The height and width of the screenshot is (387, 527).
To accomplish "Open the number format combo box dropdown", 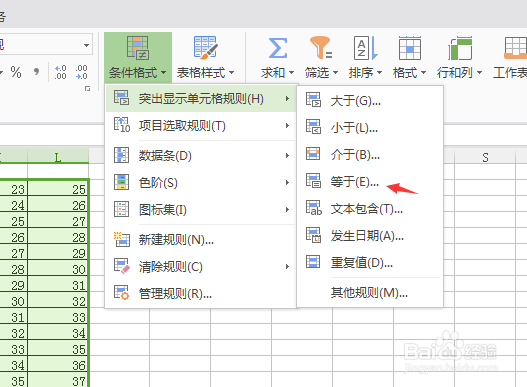I will (86, 45).
